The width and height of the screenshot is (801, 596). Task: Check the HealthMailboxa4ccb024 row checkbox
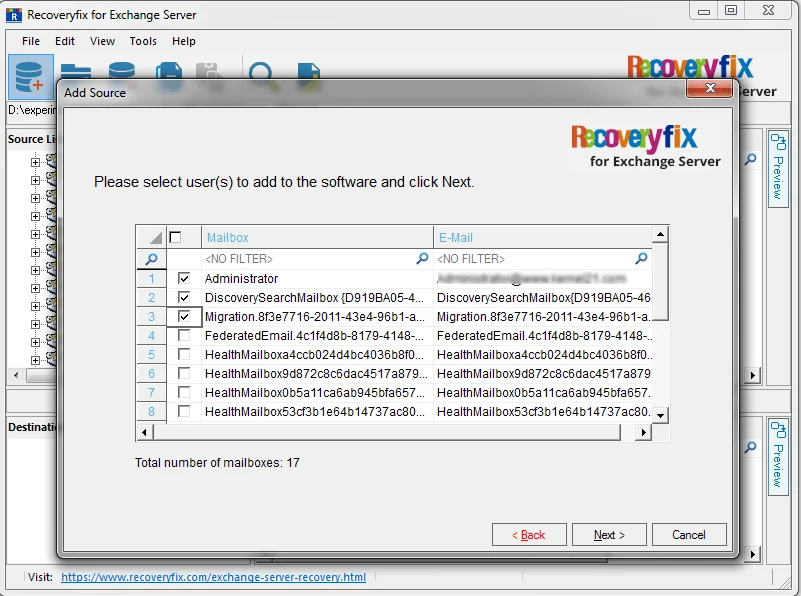pyautogui.click(x=184, y=354)
